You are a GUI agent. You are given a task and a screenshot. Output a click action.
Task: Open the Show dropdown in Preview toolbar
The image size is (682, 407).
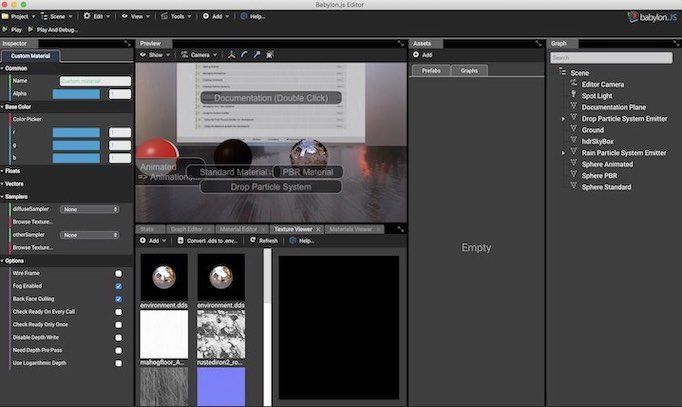(x=155, y=55)
